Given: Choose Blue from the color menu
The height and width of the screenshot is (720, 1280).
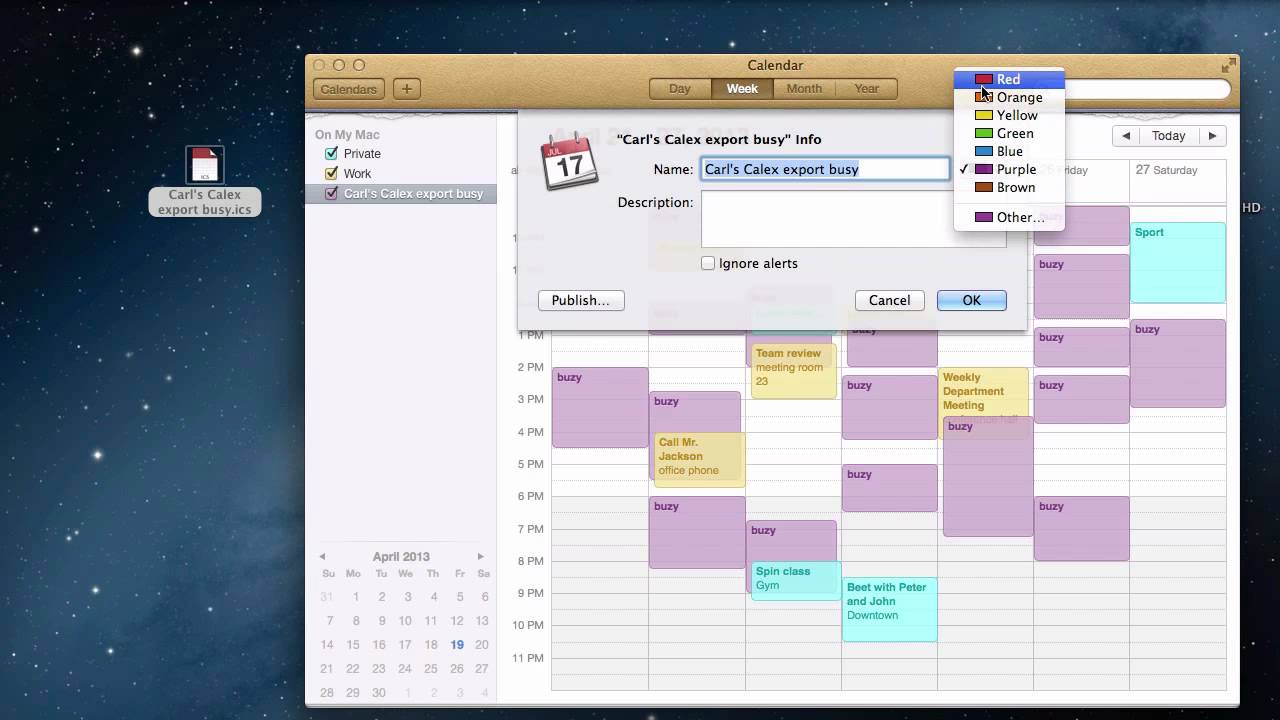Looking at the screenshot, I should [x=1009, y=151].
